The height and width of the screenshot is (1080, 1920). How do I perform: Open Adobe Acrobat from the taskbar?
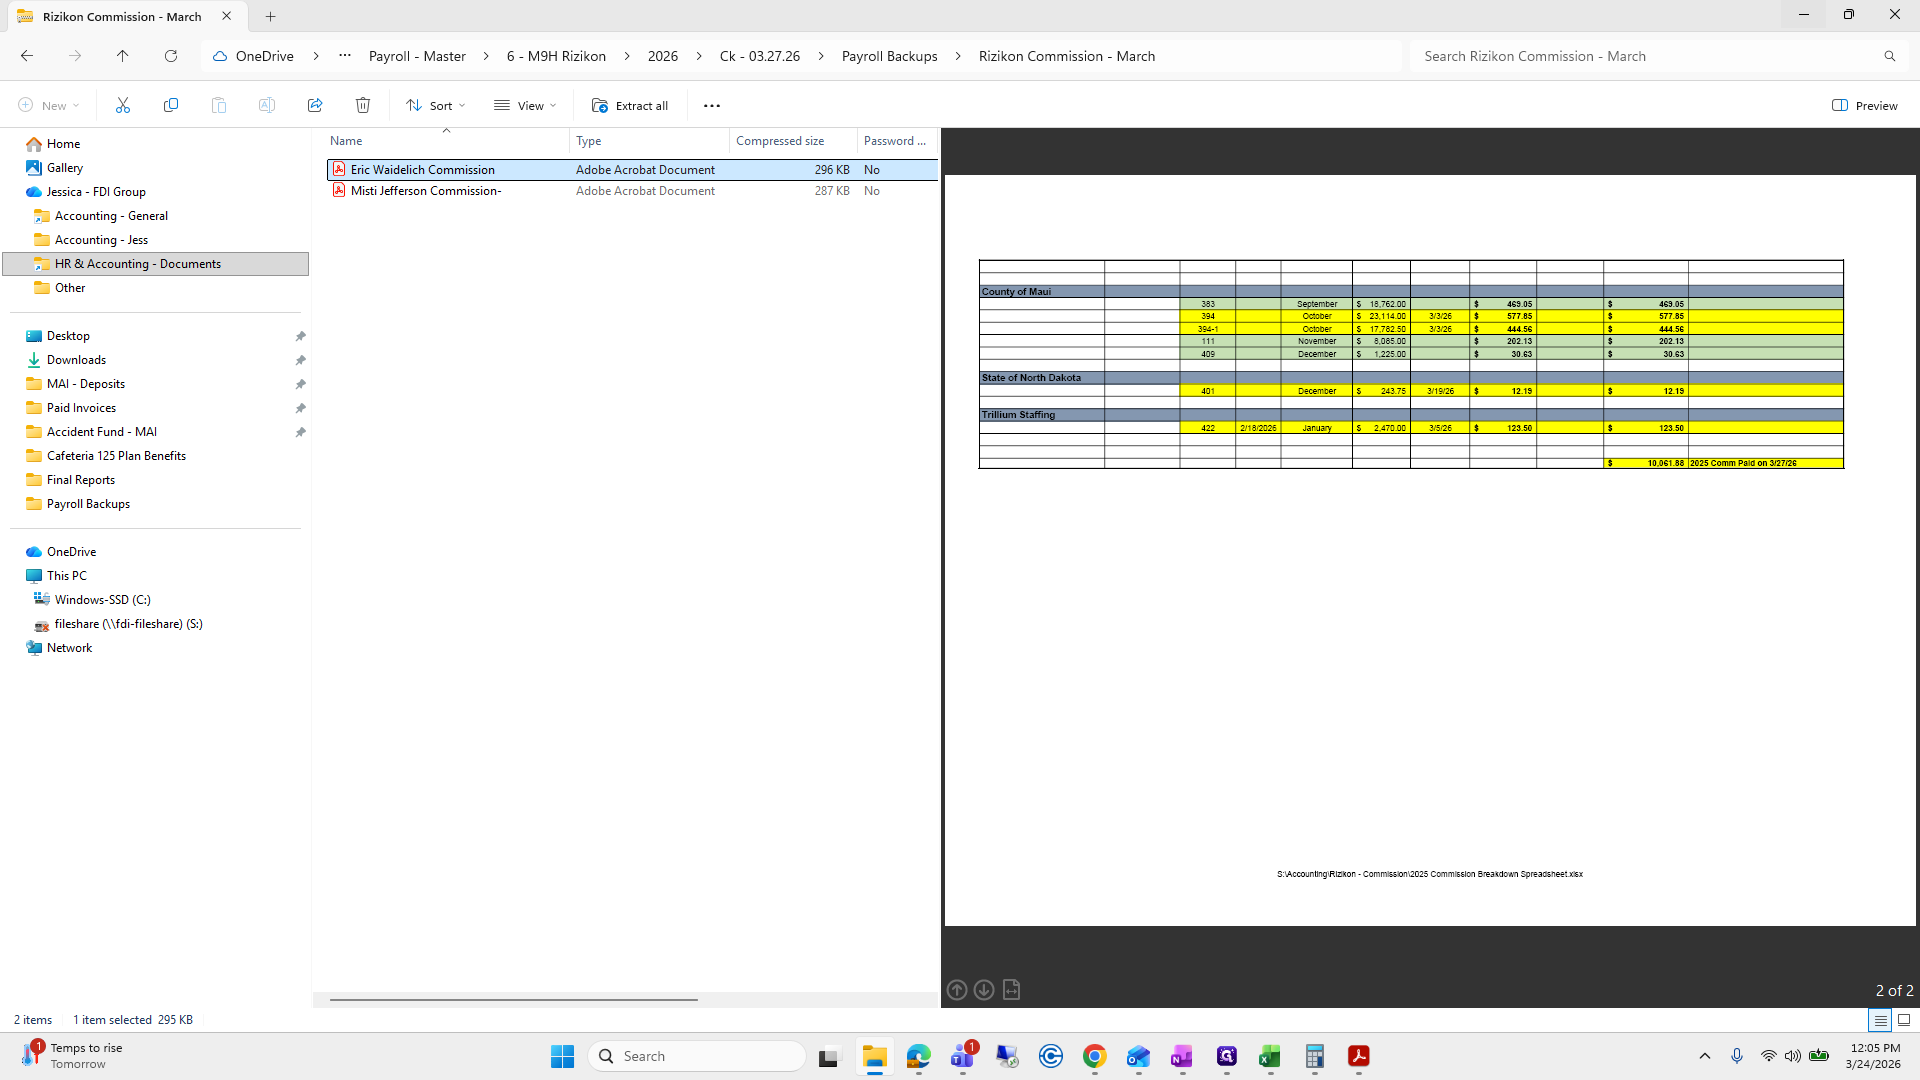[x=1358, y=1056]
